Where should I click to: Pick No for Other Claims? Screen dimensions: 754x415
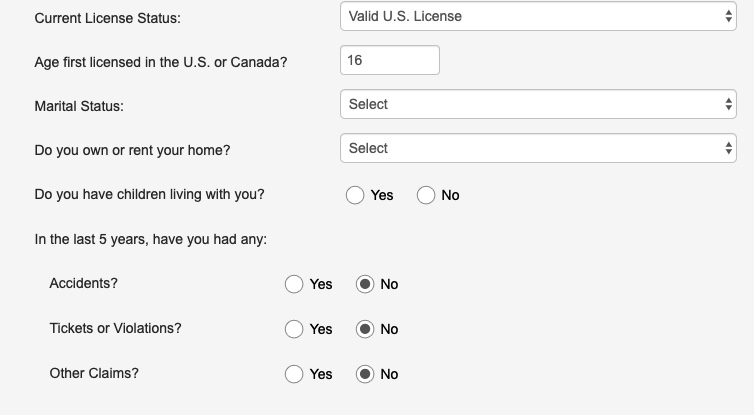(365, 374)
